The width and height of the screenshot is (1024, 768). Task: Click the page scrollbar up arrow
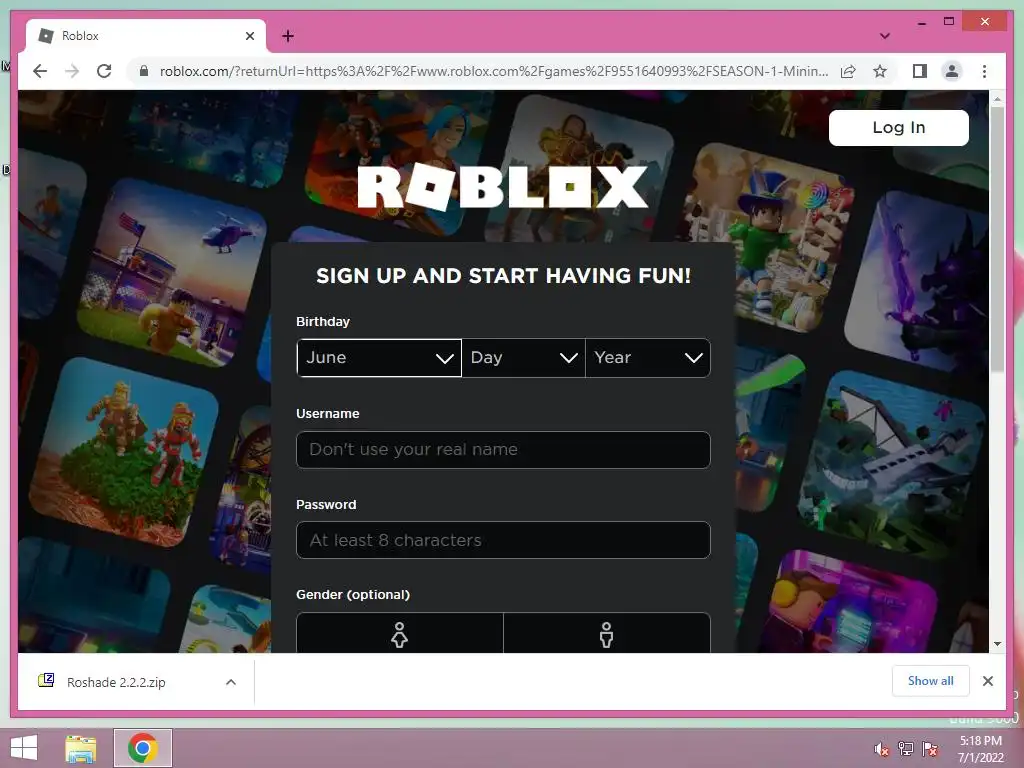tap(997, 99)
